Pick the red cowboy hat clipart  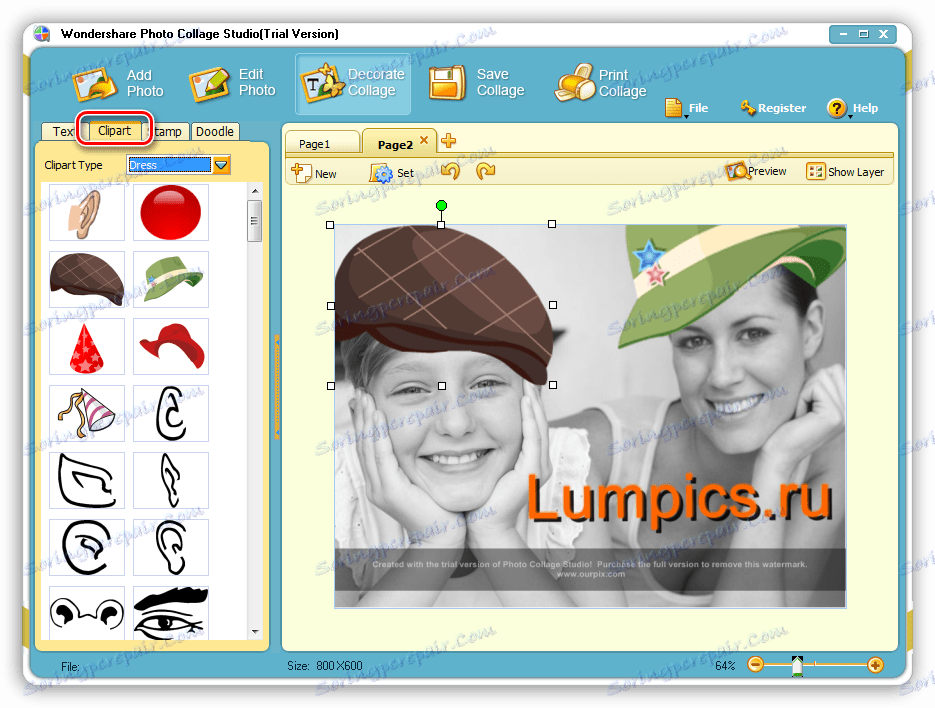pos(171,346)
